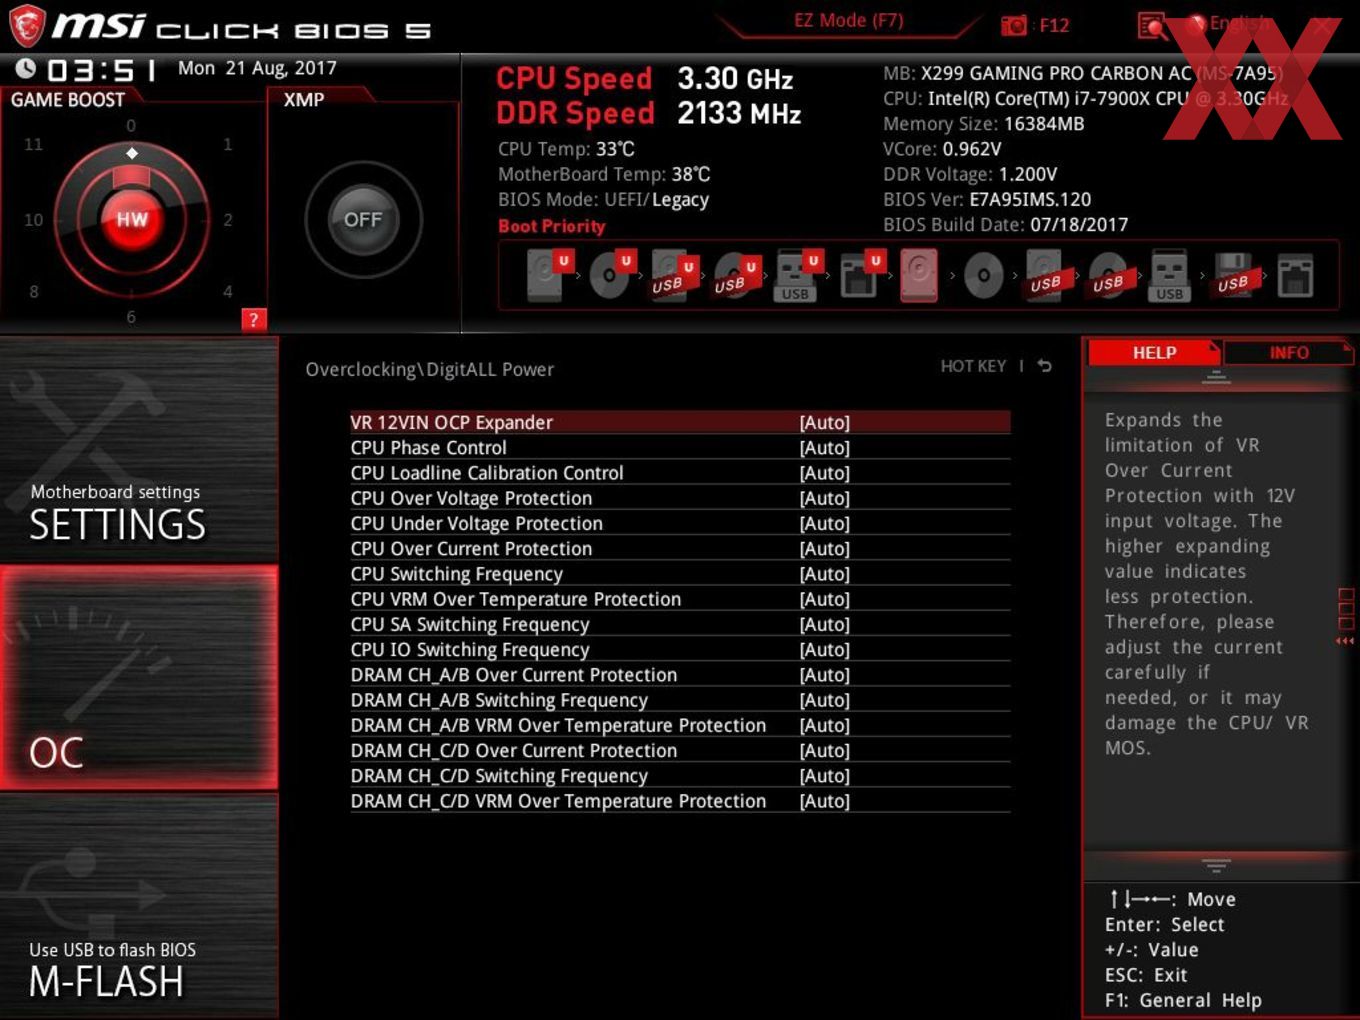Screen dimensions: 1360x1020
Task: Switch to EZ Mode (F7)
Action: pyautogui.click(x=848, y=20)
